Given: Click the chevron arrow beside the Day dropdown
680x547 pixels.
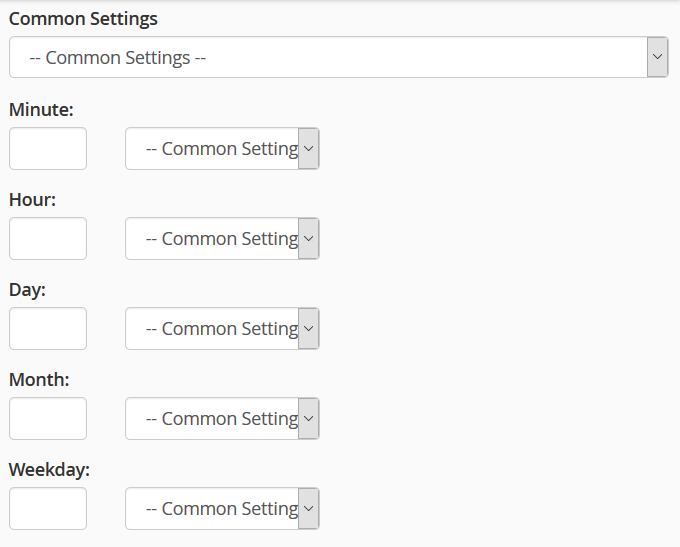Looking at the screenshot, I should pos(309,329).
